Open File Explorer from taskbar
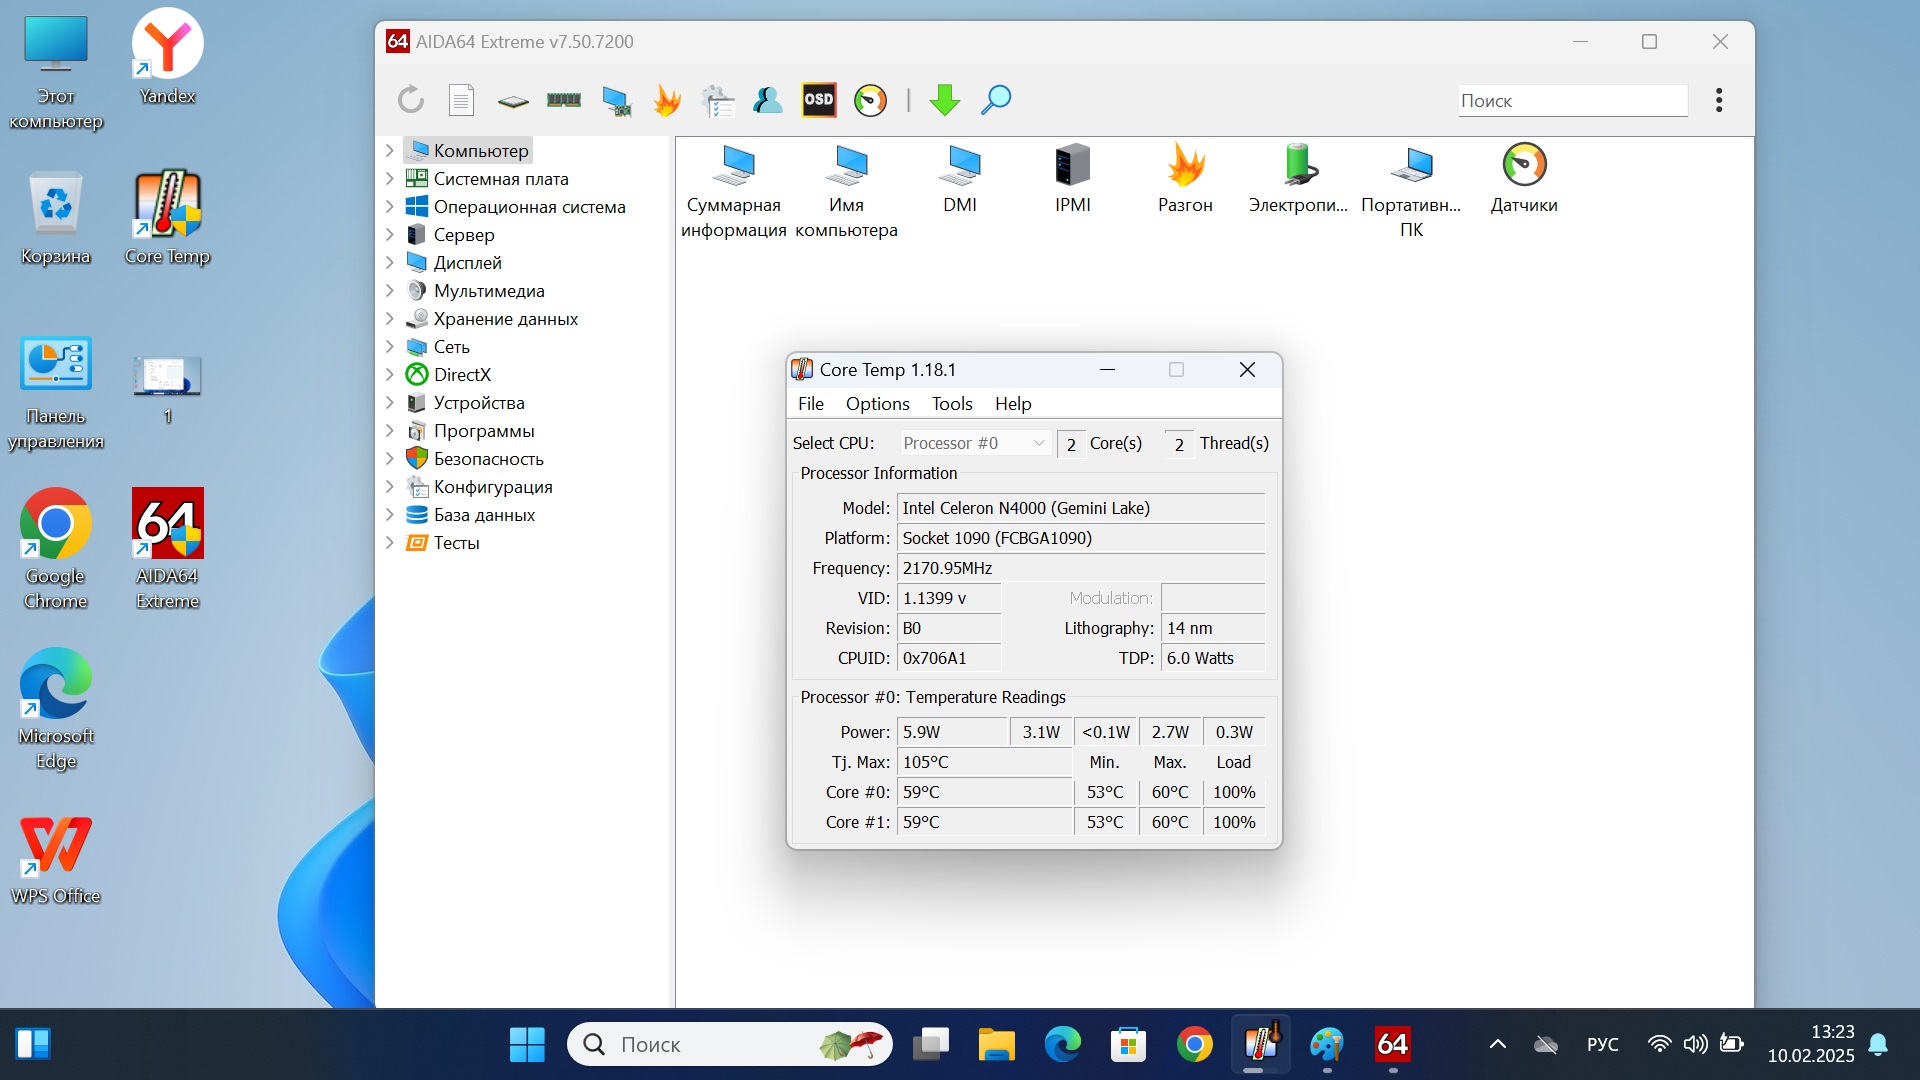Image resolution: width=1920 pixels, height=1080 pixels. pos(996,1044)
